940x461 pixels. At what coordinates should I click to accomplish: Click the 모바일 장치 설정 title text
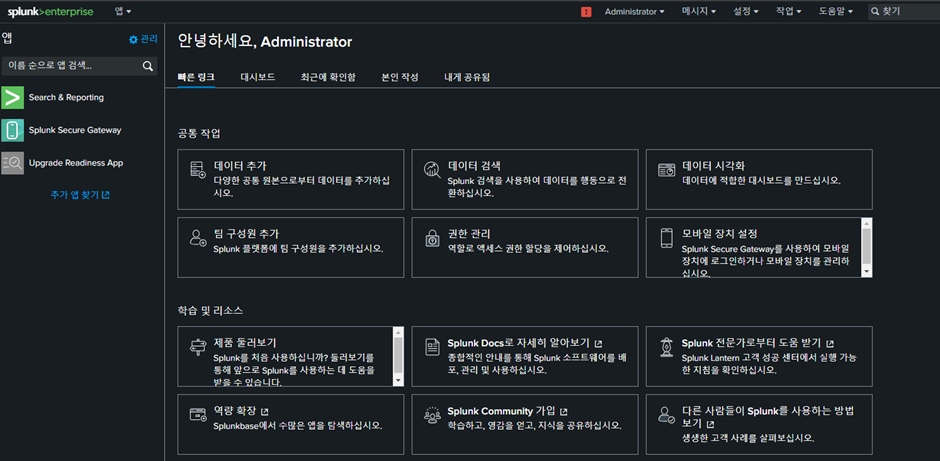coord(721,234)
